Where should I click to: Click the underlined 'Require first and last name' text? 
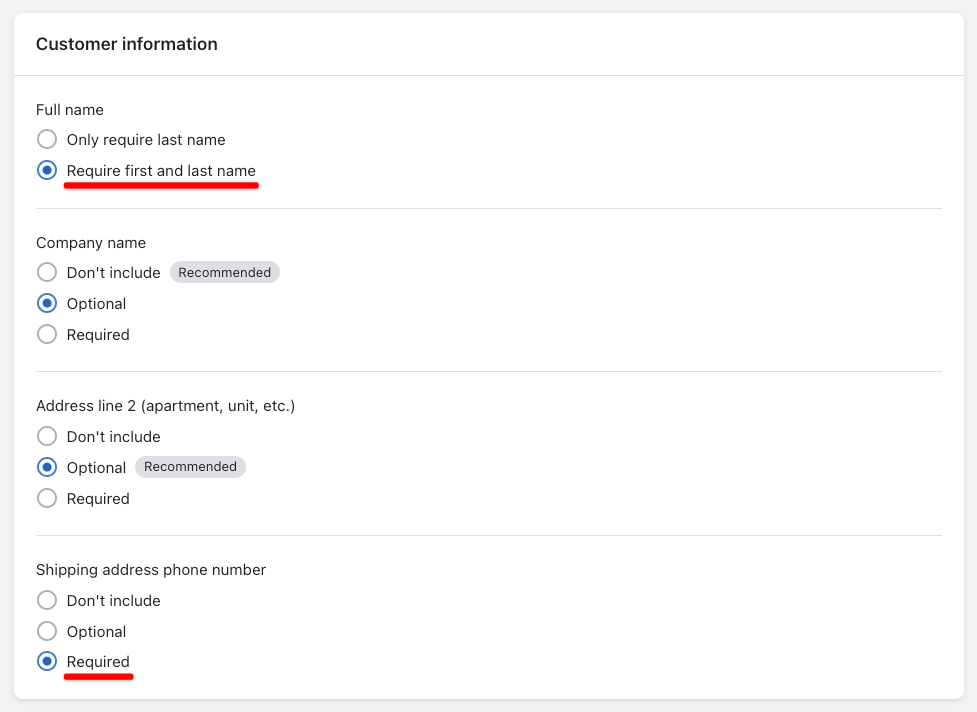point(161,171)
